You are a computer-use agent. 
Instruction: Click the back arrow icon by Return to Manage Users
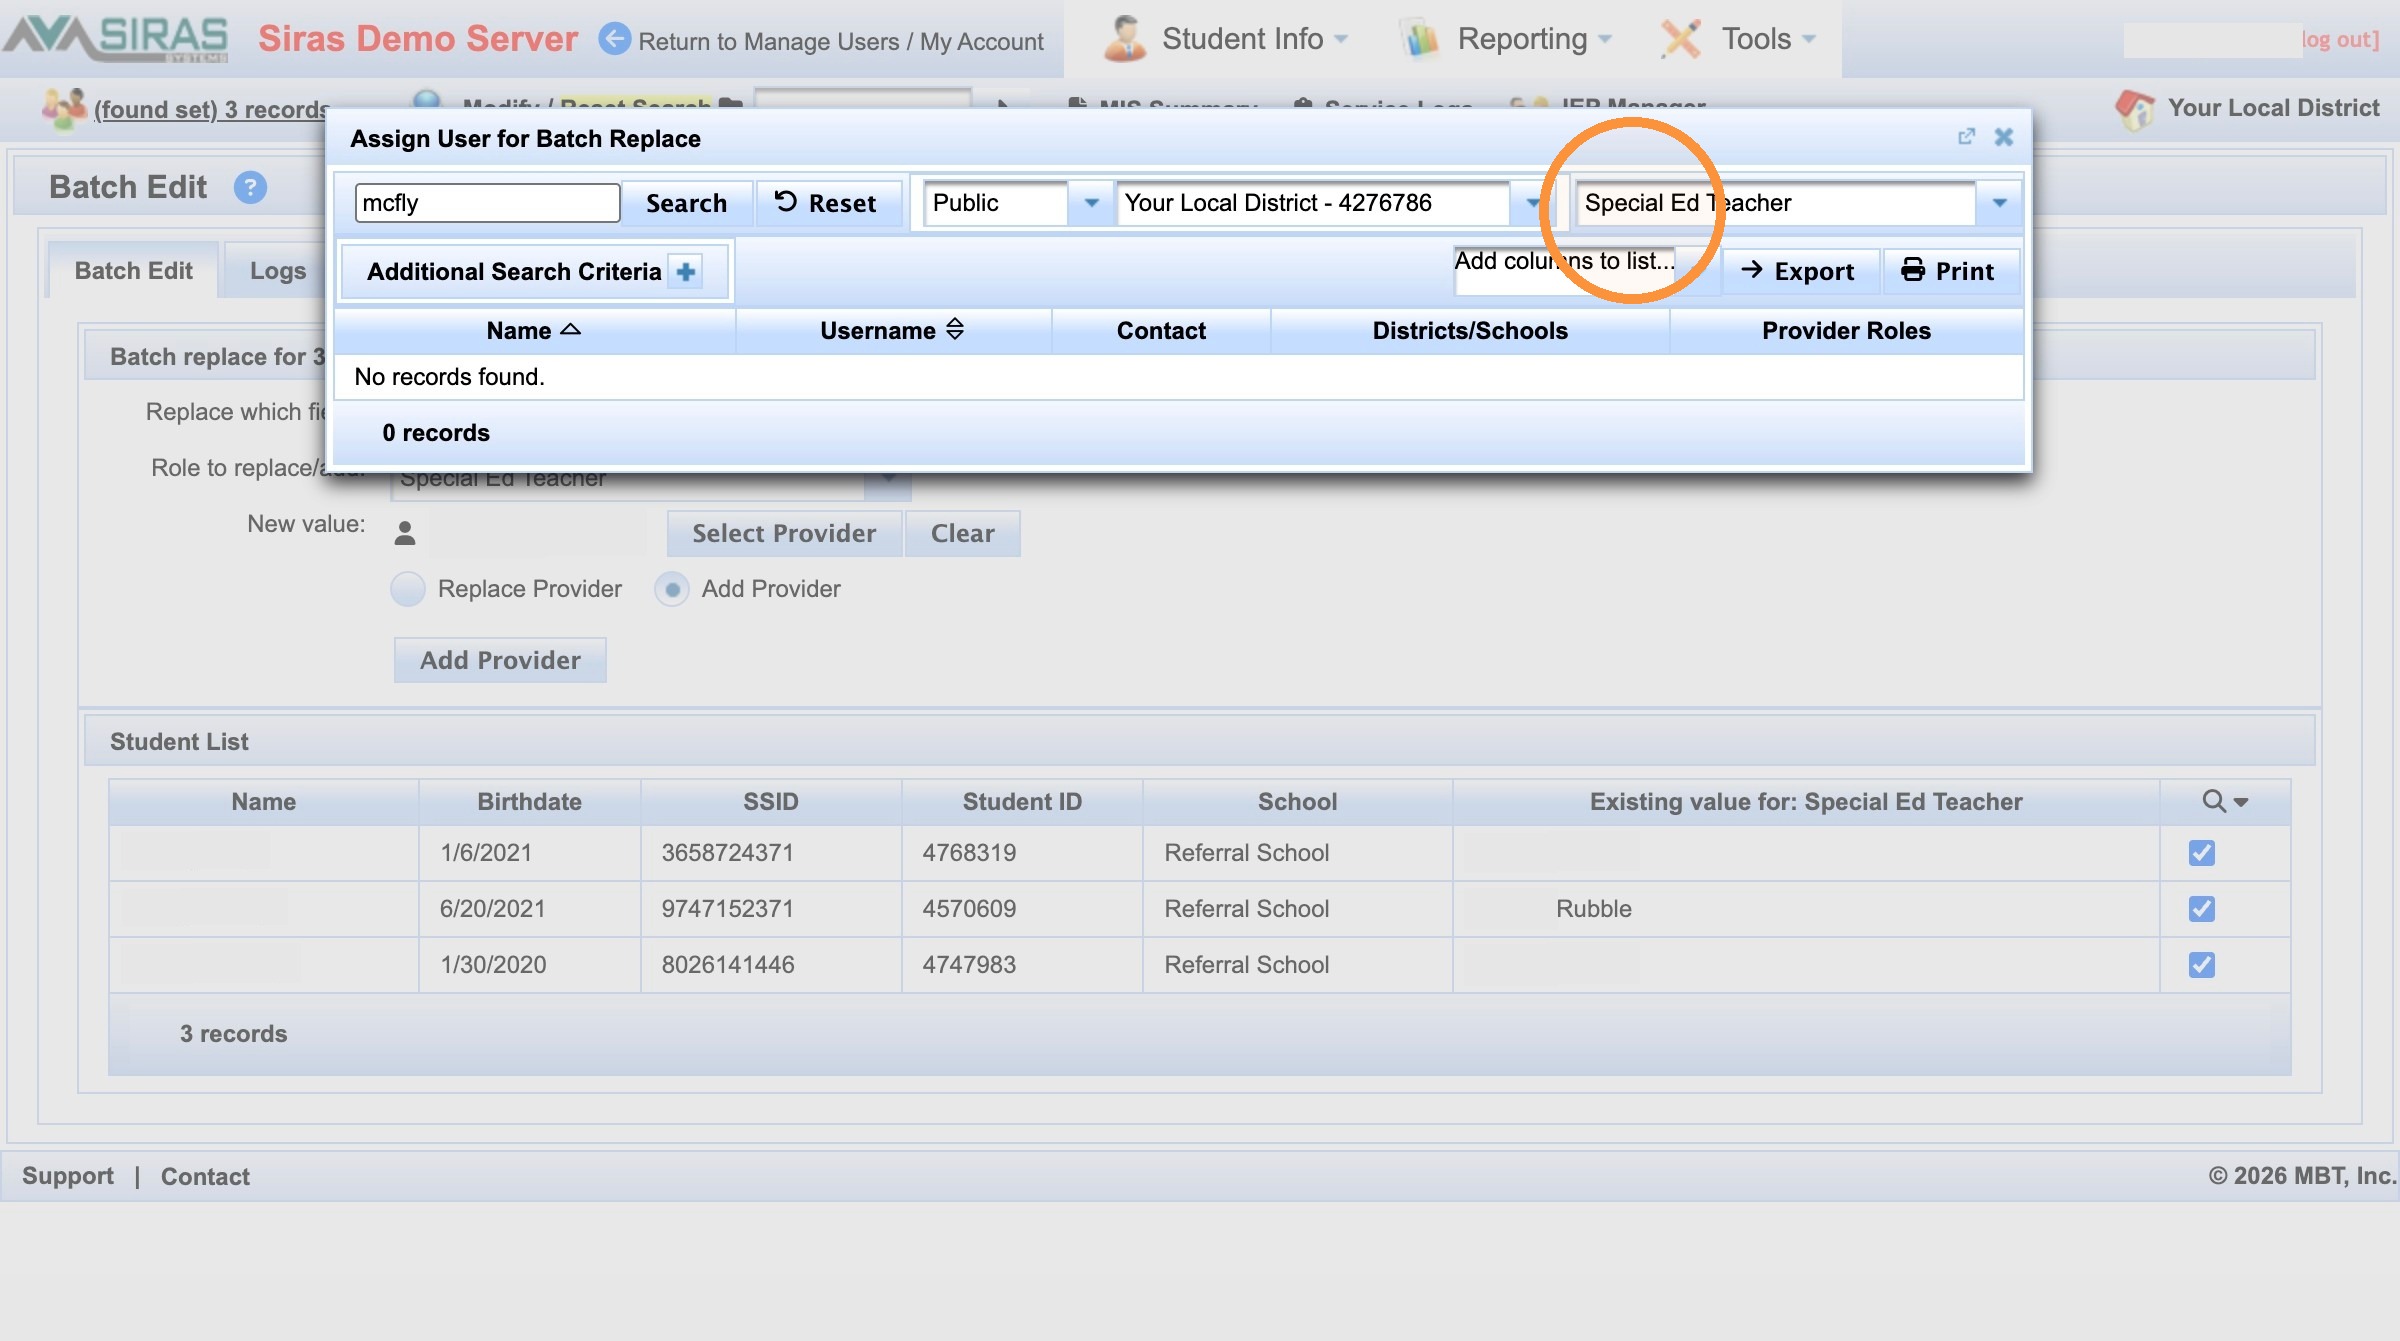614,39
